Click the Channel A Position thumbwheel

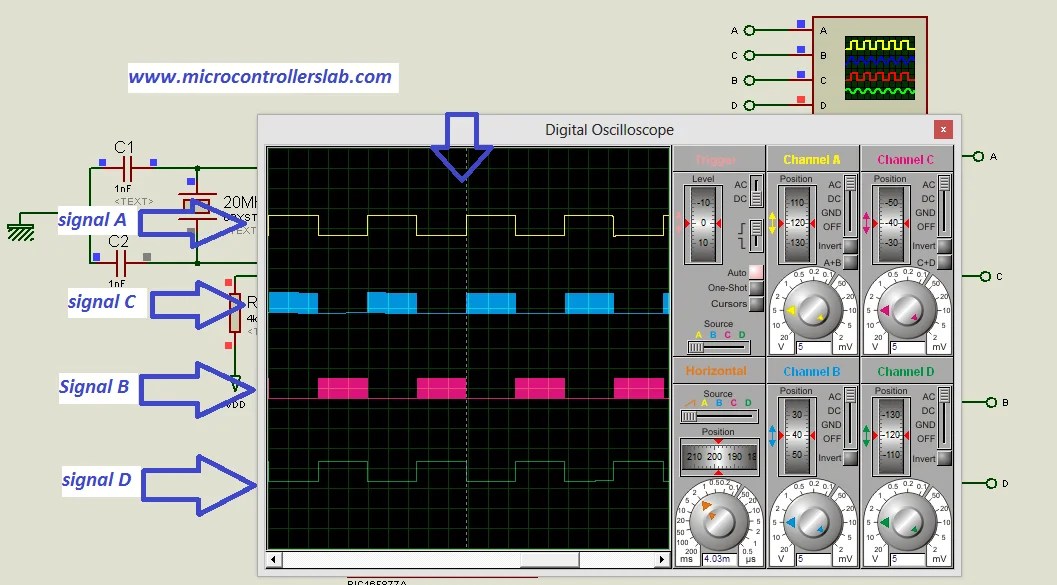click(797, 224)
